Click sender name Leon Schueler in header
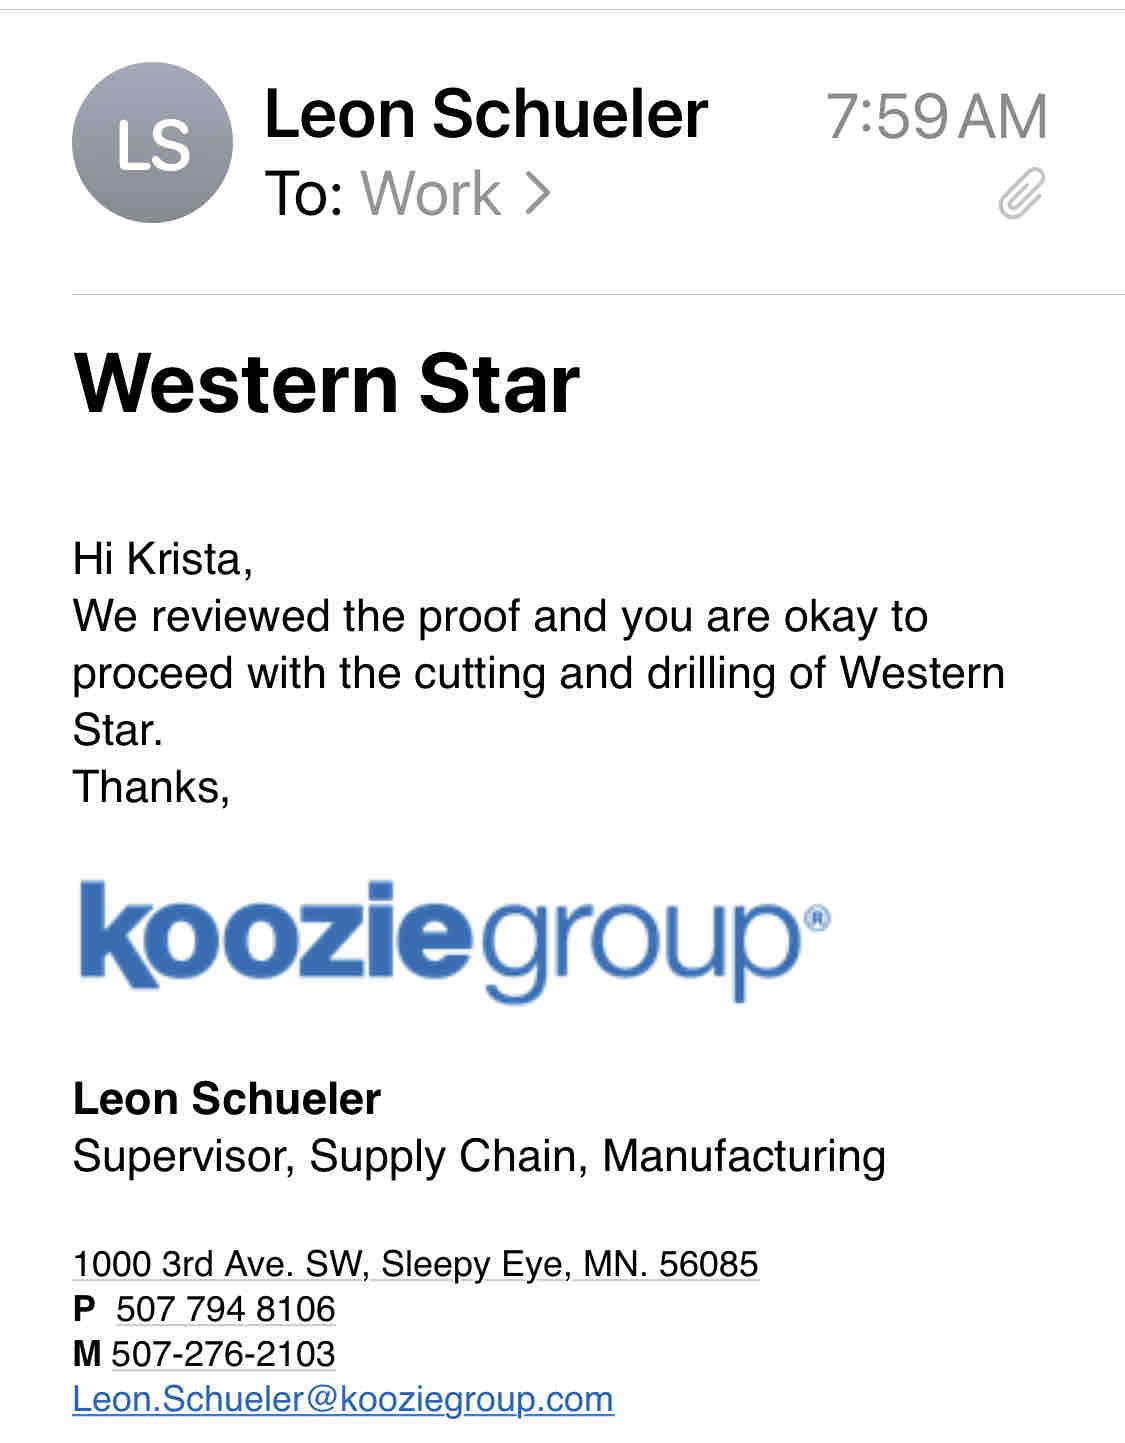This screenshot has width=1125, height=1443. [x=486, y=114]
